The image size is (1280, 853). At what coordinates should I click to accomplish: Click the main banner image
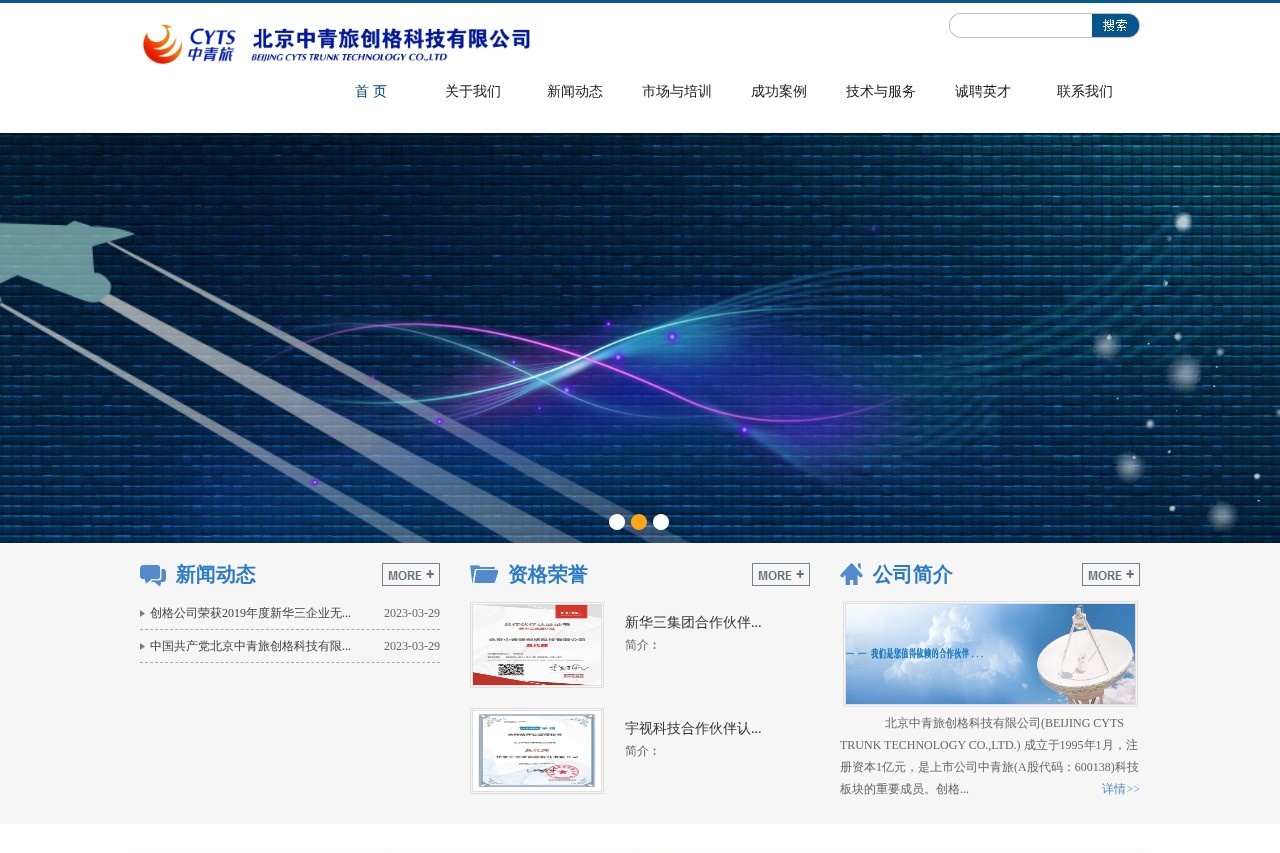pos(640,338)
